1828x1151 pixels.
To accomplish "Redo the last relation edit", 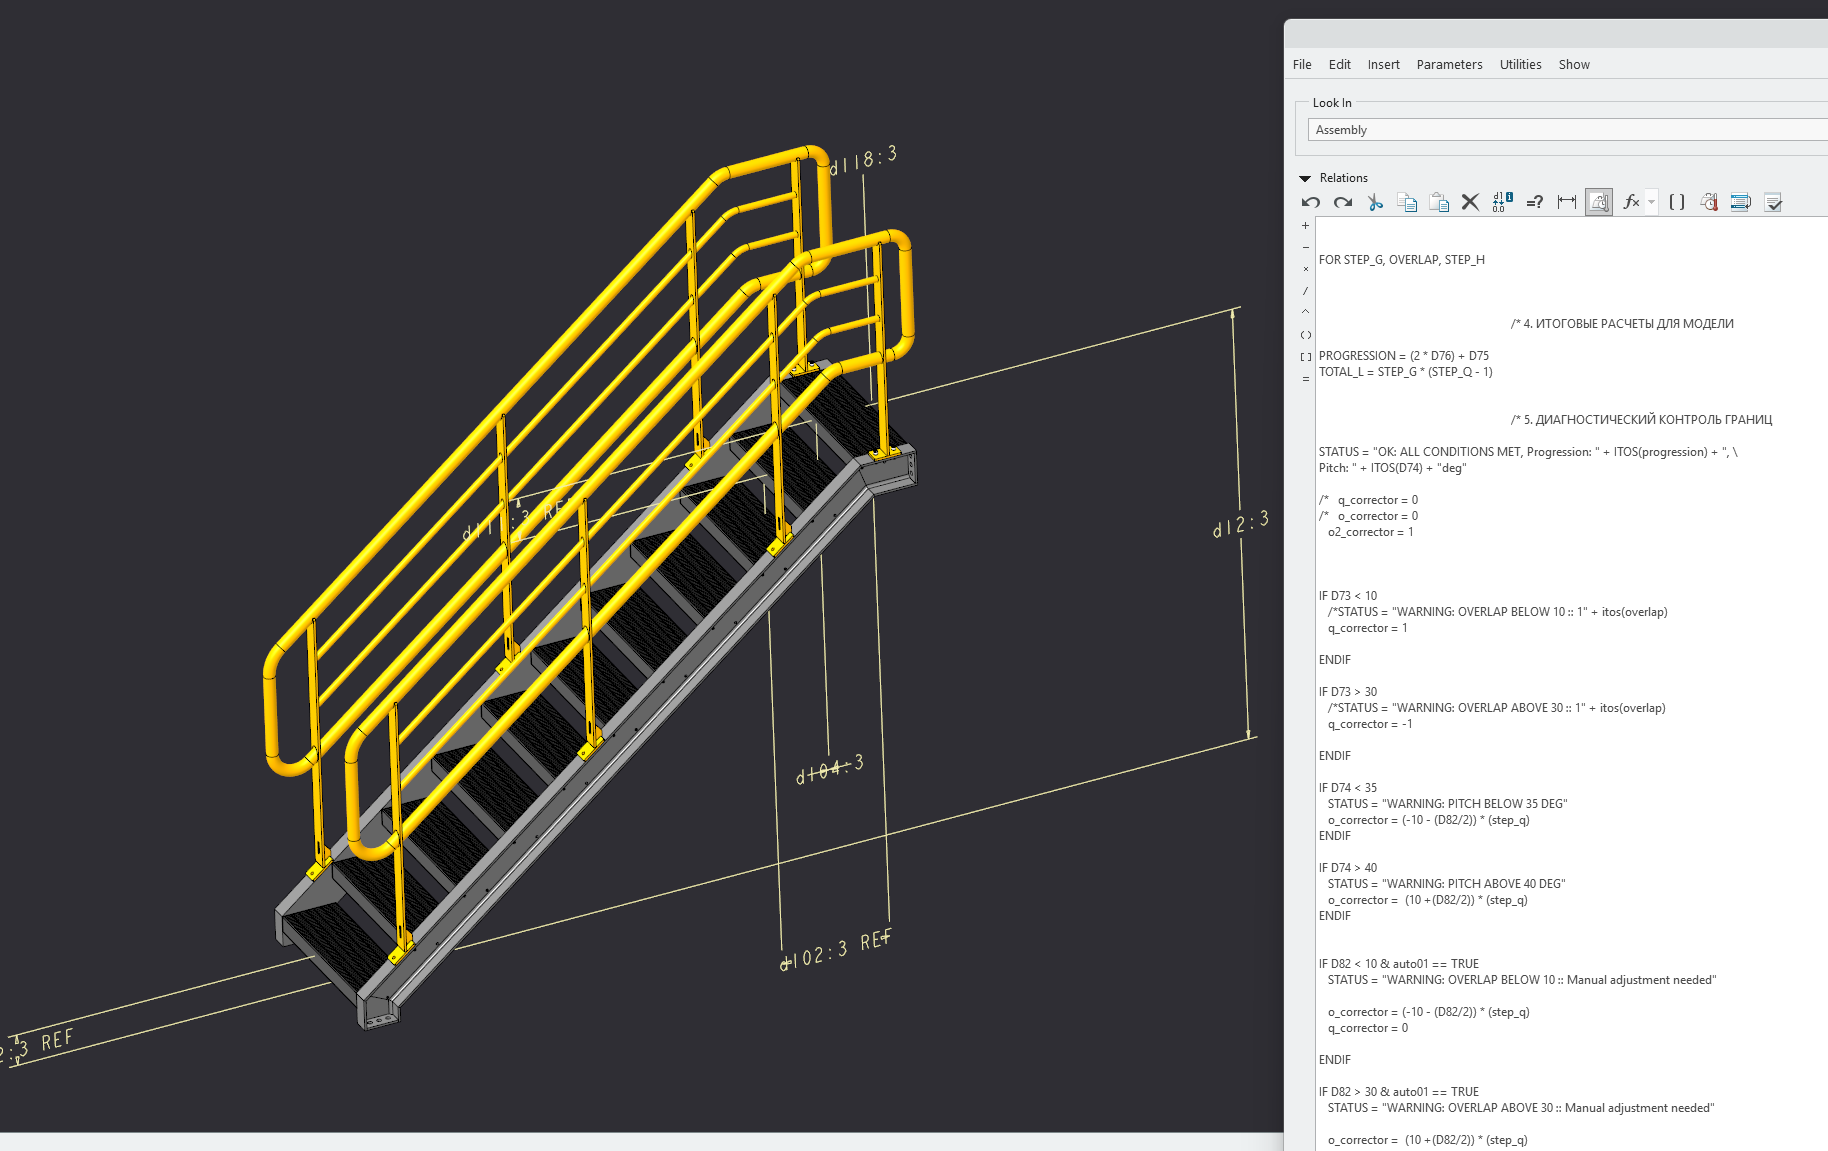I will (x=1343, y=202).
